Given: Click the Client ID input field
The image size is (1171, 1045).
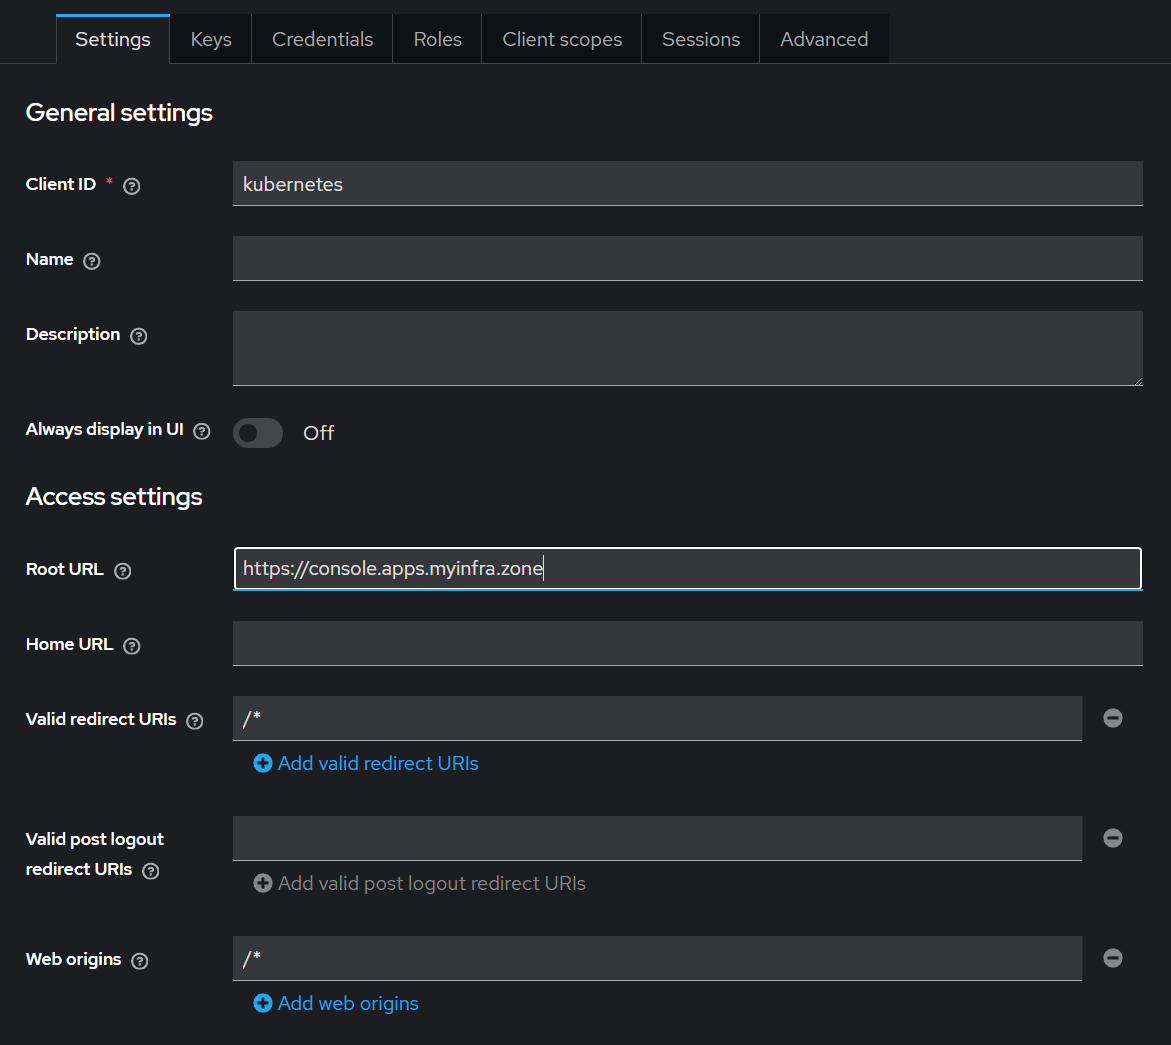Looking at the screenshot, I should tap(687, 184).
